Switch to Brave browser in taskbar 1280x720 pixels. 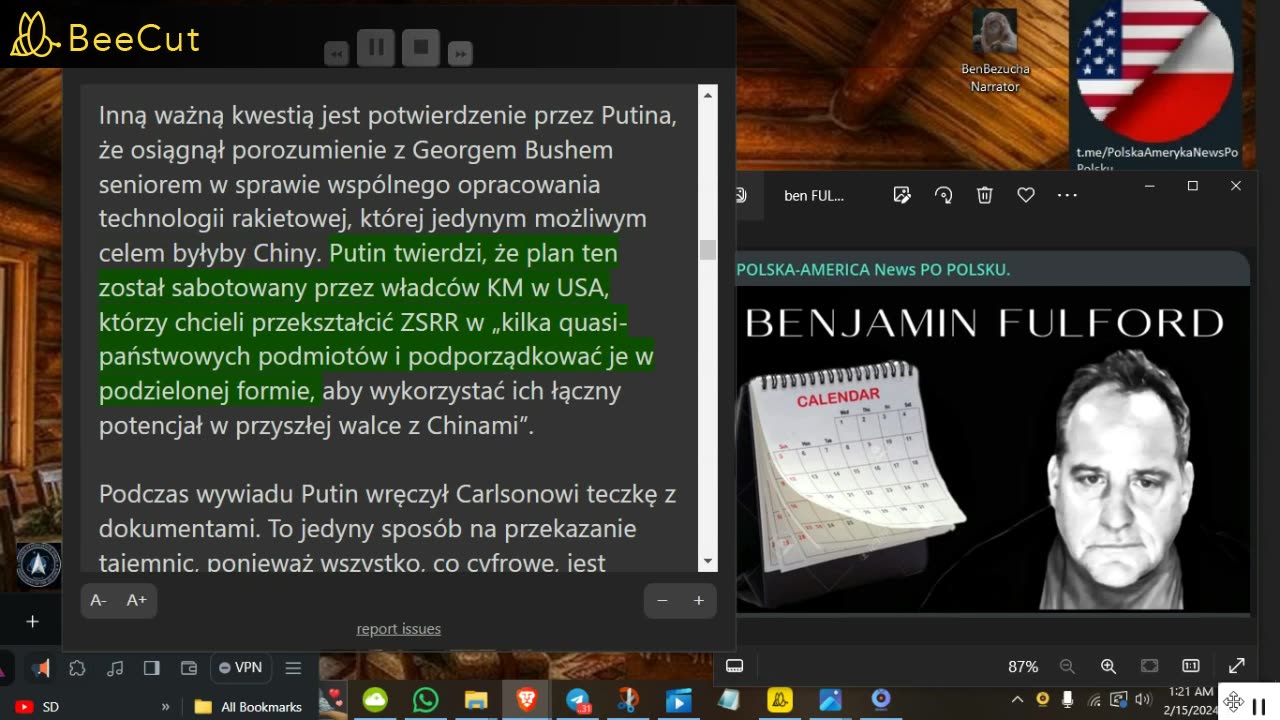tap(526, 700)
